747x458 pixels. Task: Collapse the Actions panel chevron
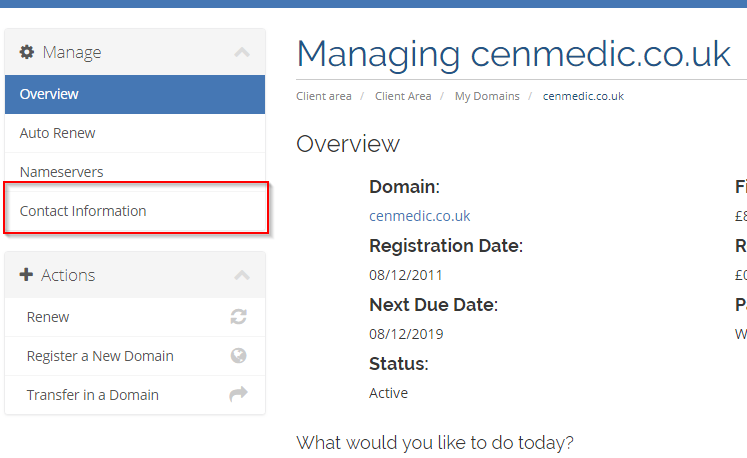pyautogui.click(x=242, y=275)
